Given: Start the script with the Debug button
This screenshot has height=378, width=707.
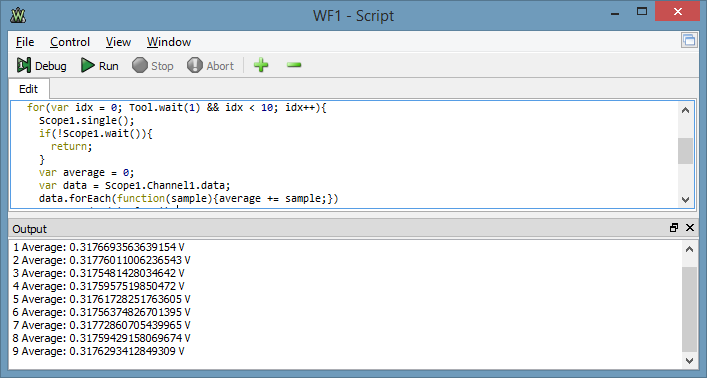Looking at the screenshot, I should click(41, 66).
